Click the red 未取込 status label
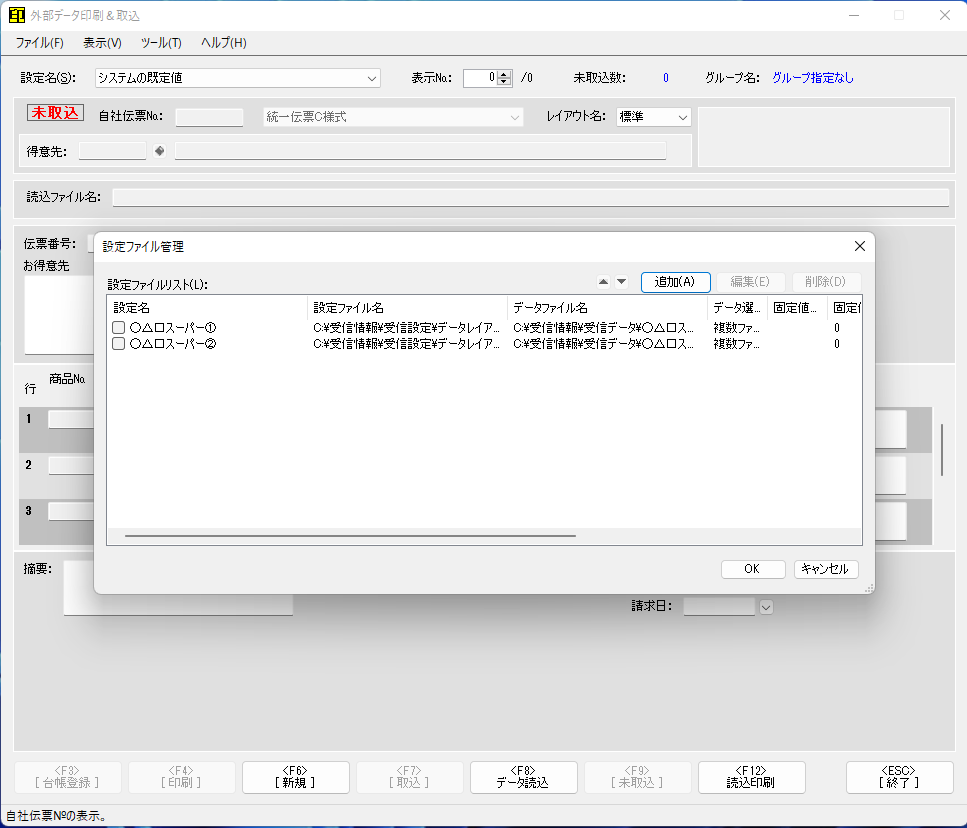 pos(56,113)
